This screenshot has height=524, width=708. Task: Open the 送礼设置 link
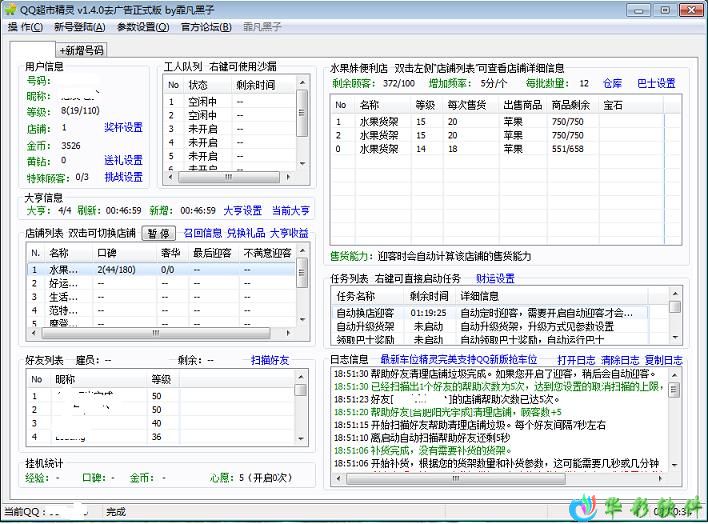[123, 160]
